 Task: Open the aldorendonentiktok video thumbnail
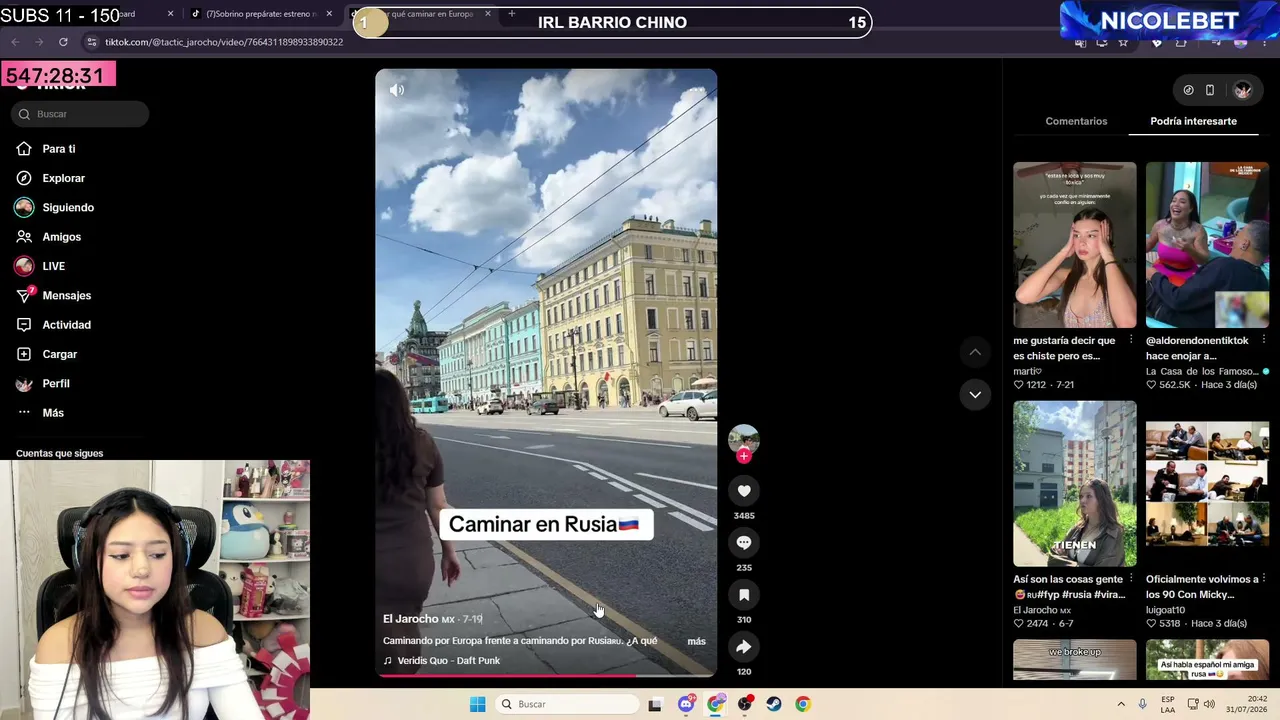click(1207, 245)
